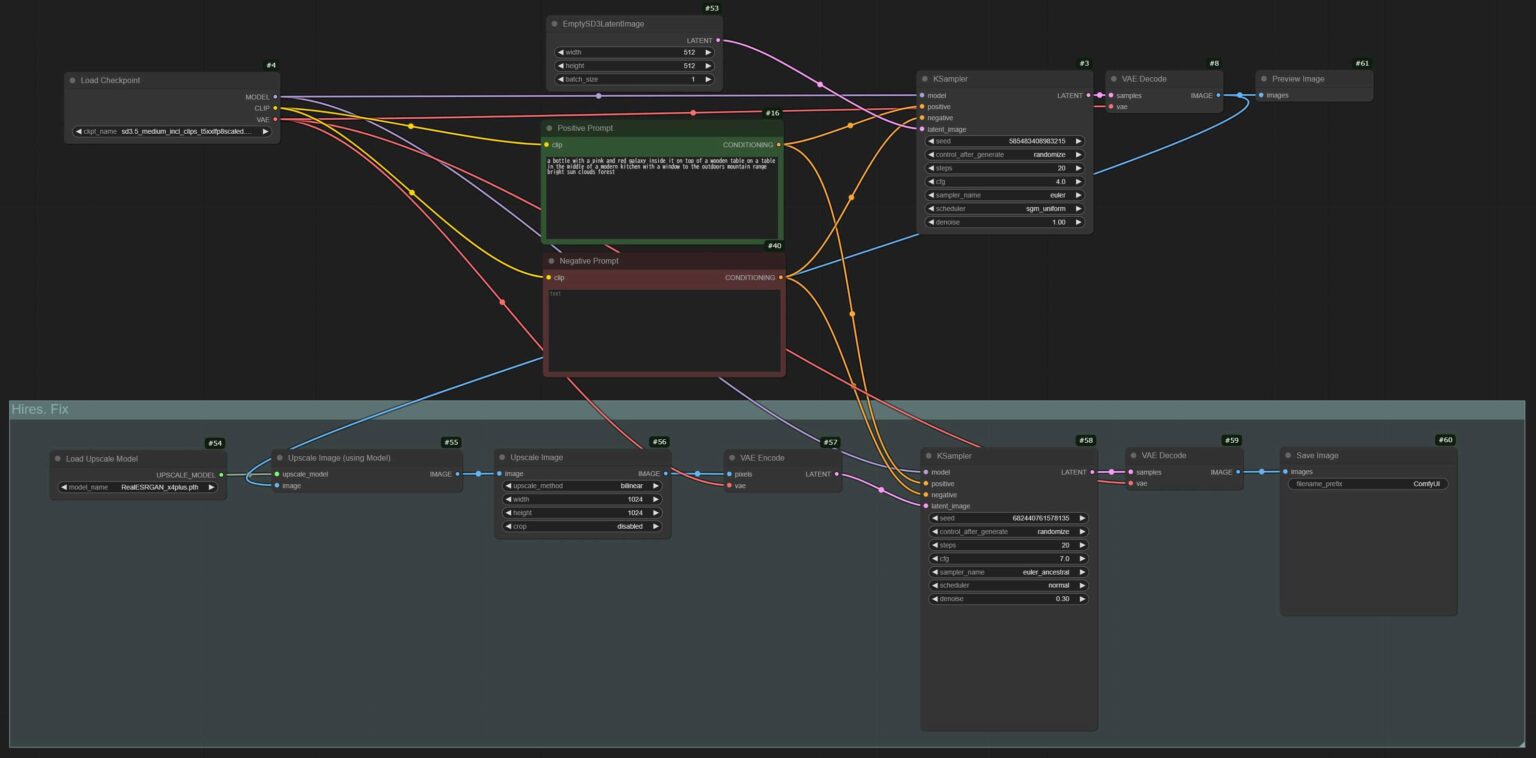Select the Hires. Fix group title
This screenshot has height=758, width=1536.
40,409
